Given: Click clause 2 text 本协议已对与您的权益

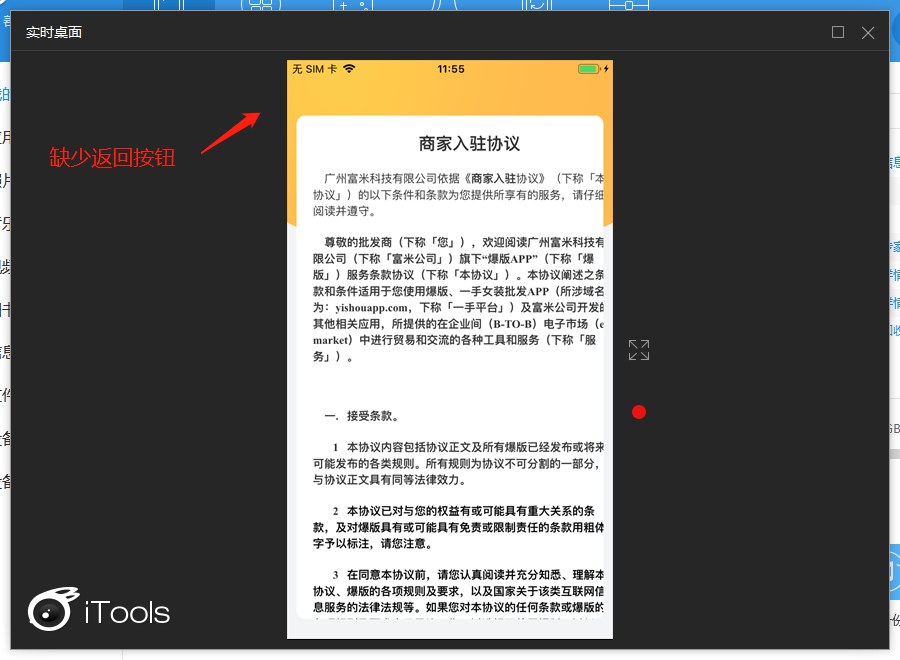Looking at the screenshot, I should tap(458, 527).
